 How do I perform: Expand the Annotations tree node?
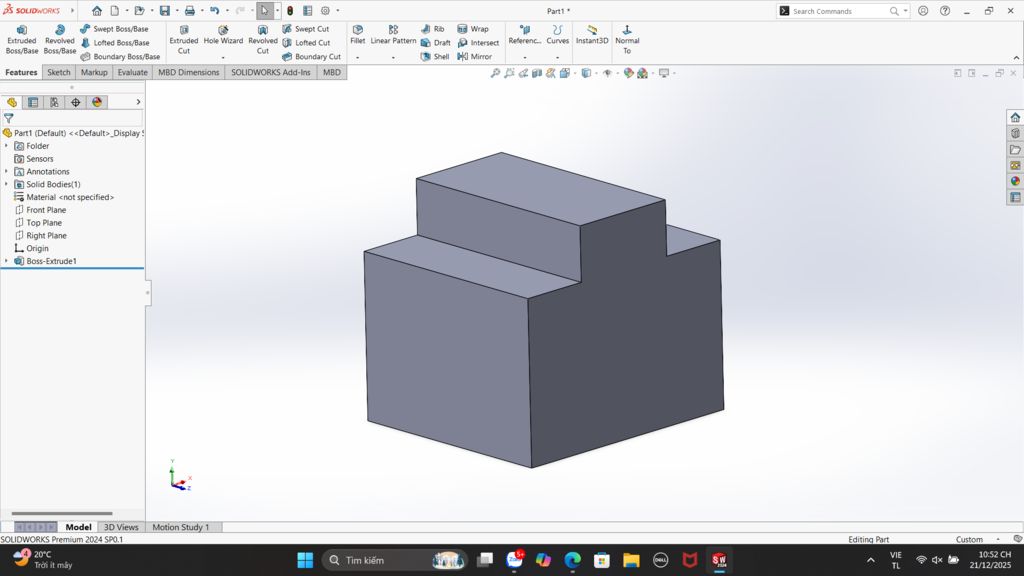[x=7, y=171]
